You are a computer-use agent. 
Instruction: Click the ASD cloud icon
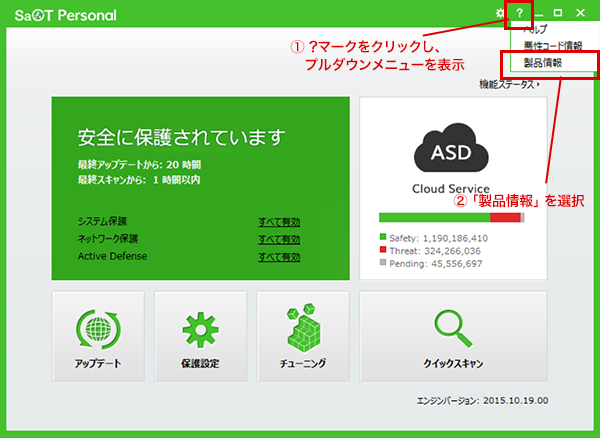[x=451, y=148]
